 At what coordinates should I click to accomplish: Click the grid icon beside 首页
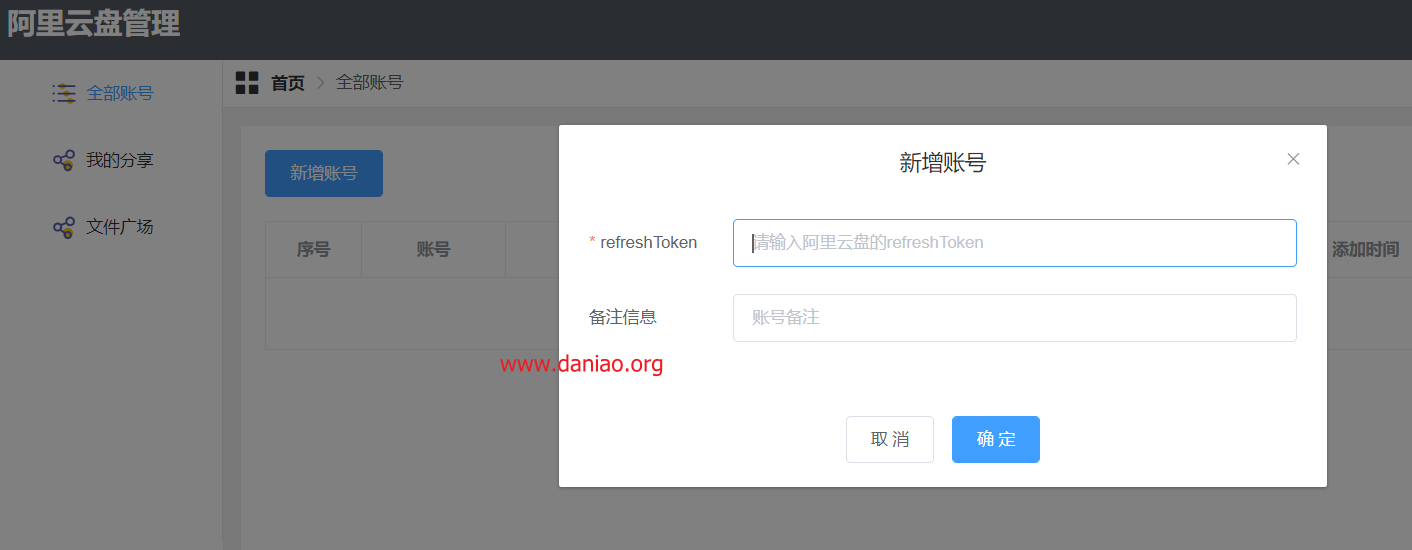247,83
